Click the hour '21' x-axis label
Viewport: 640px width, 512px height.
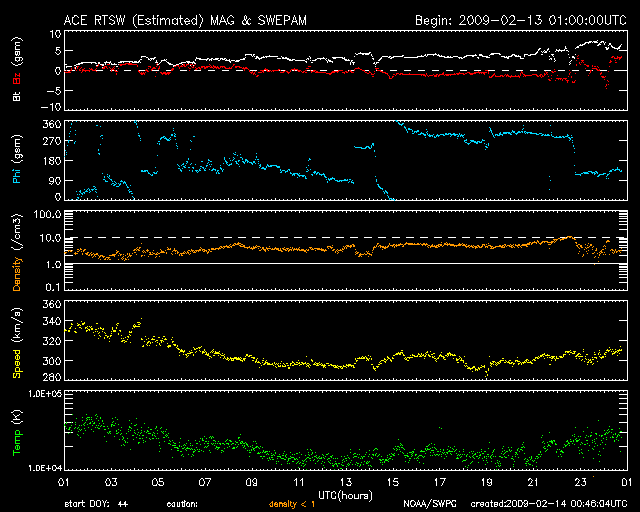tap(533, 483)
